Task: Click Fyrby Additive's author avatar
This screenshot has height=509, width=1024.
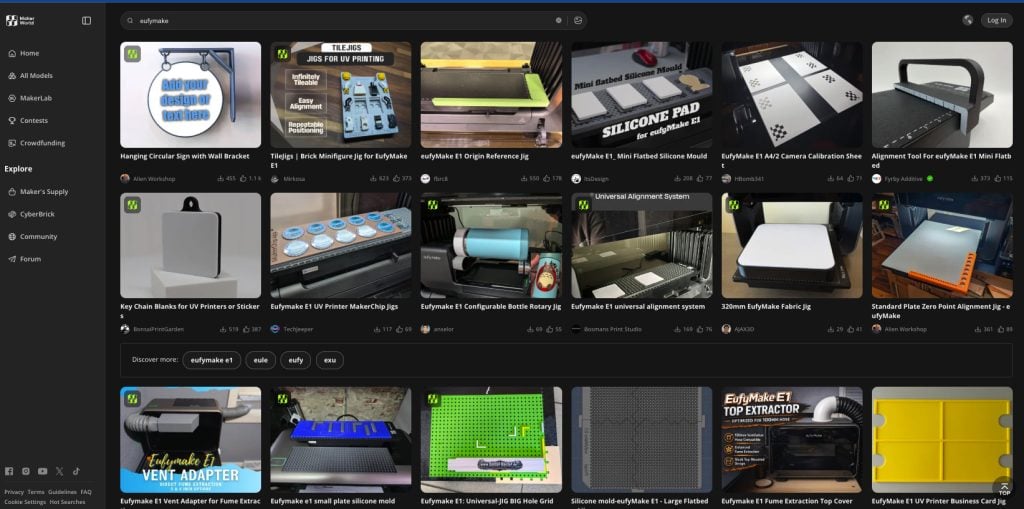Action: pyautogui.click(x=876, y=178)
